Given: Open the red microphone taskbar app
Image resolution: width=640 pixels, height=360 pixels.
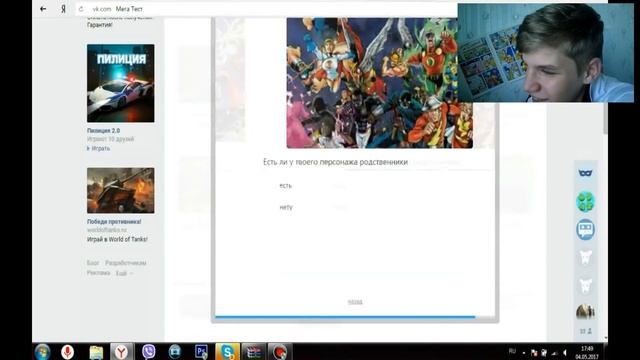Looking at the screenshot, I should click(67, 351).
